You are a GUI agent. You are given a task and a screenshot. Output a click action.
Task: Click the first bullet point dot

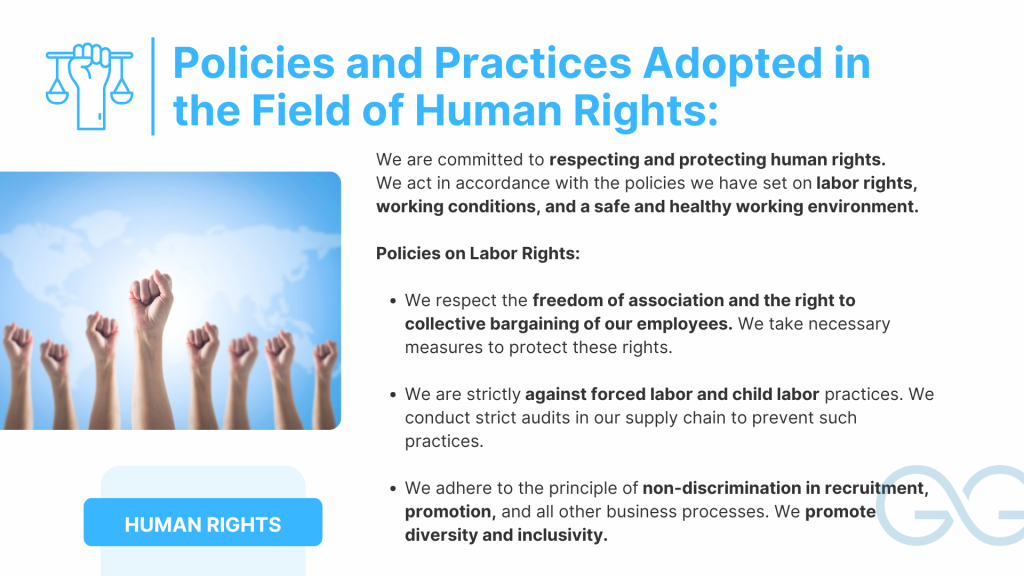391,300
